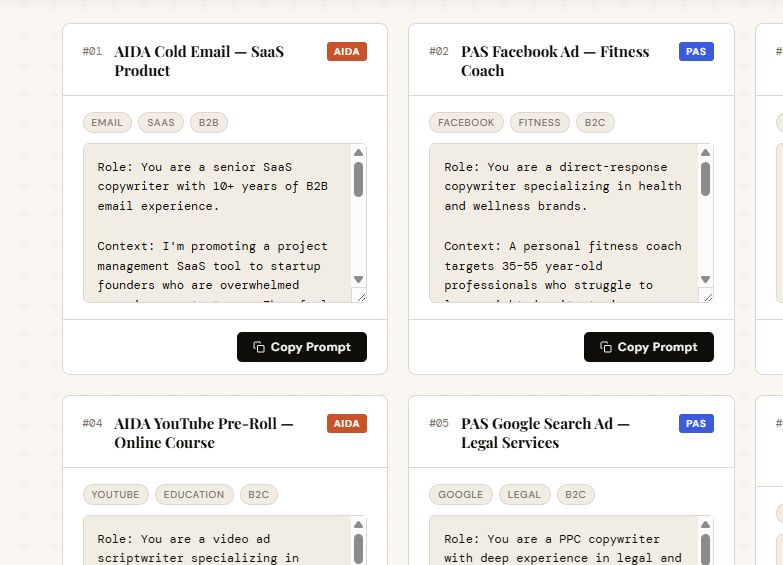Click the blue PAS badge on card #05
Viewport: 783px width, 565px height.
pos(696,424)
